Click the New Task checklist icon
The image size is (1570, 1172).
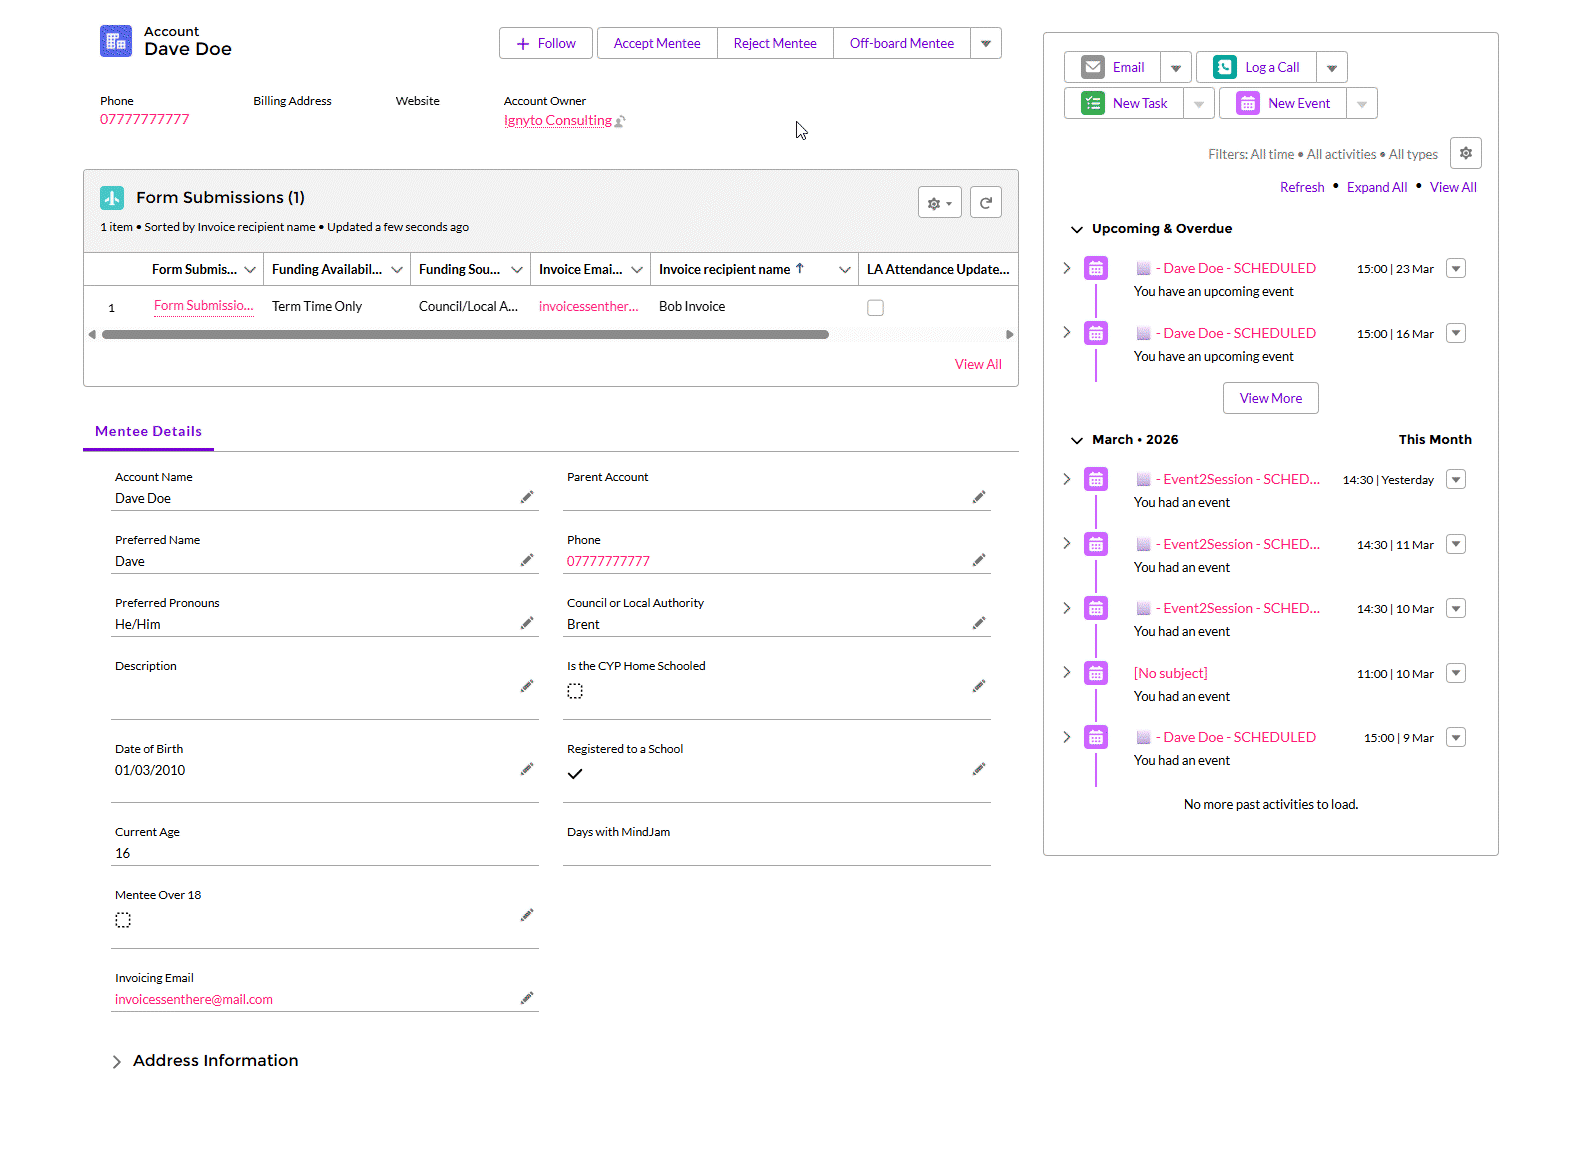pos(1093,103)
